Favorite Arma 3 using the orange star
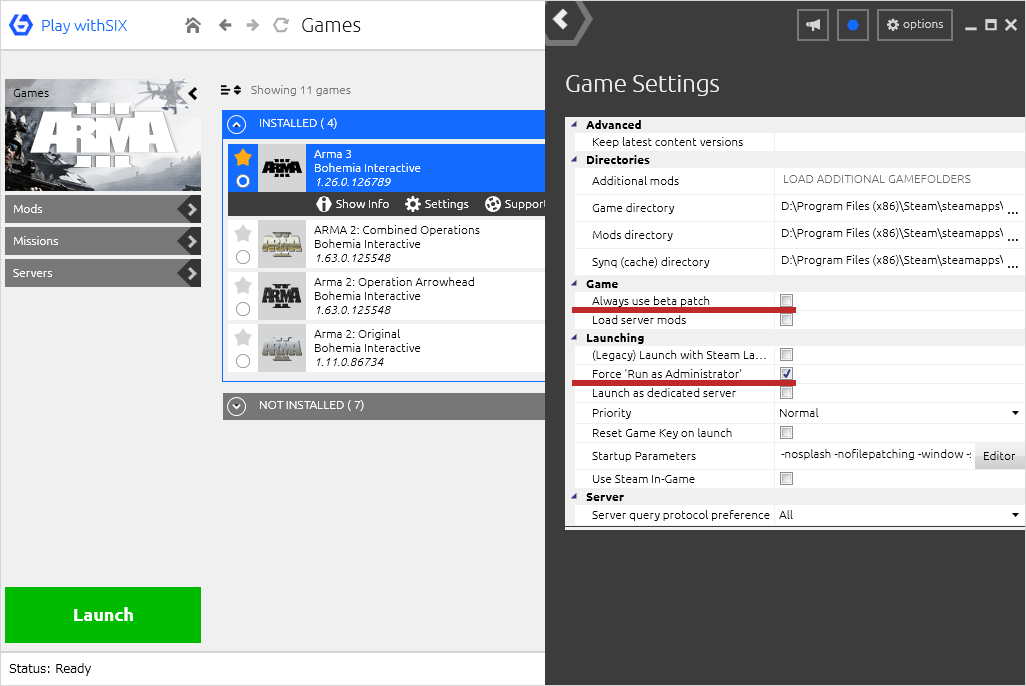The height and width of the screenshot is (686, 1026). click(243, 157)
